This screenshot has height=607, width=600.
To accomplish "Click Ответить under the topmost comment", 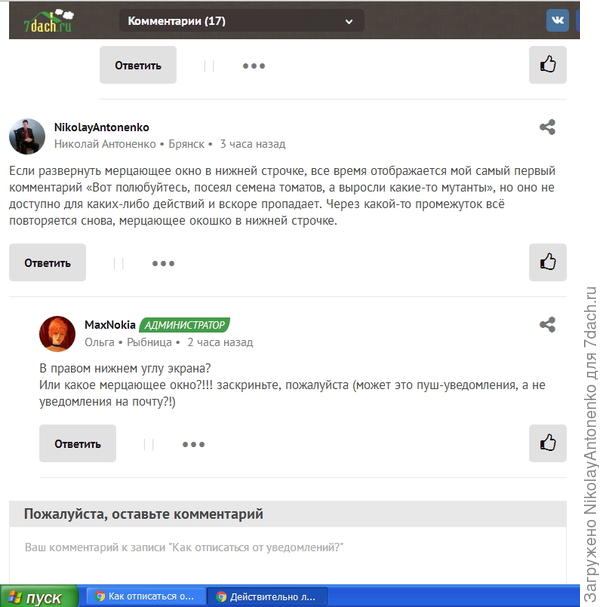I will pyautogui.click(x=138, y=65).
